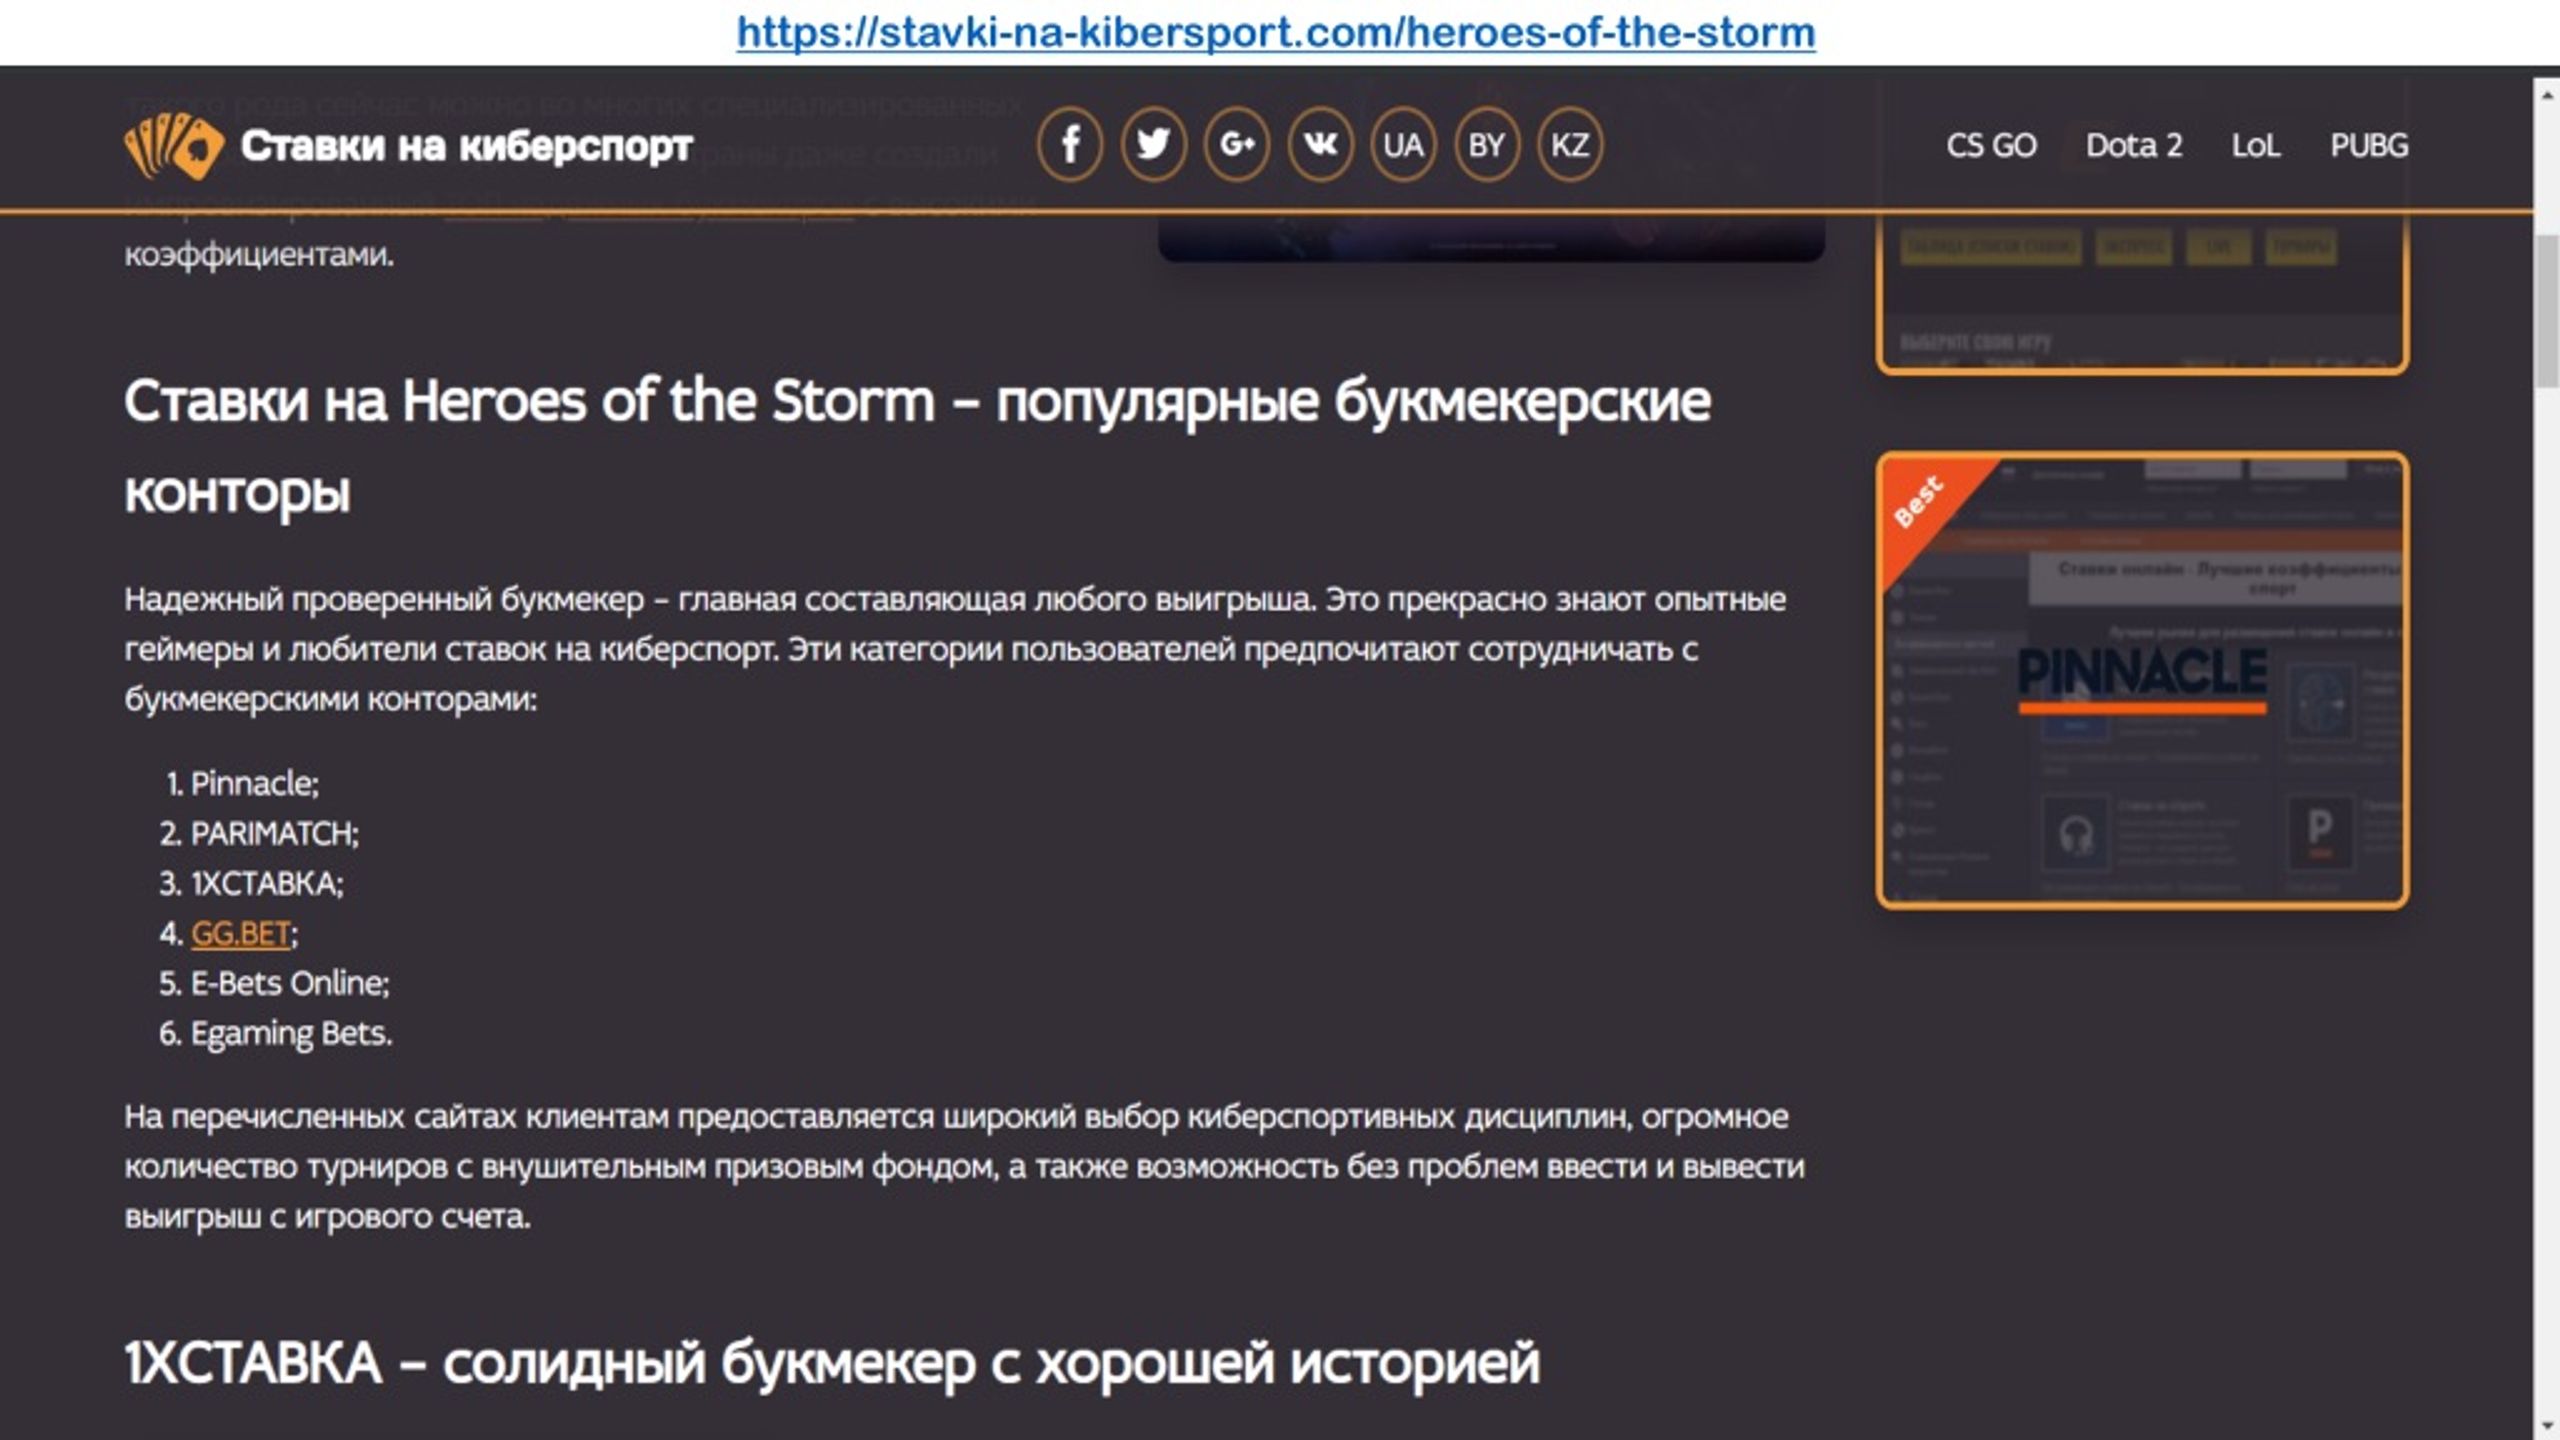Follow the stavki-na-kibersport.com URL link
The height and width of the screenshot is (1440, 2560).
coord(1276,33)
